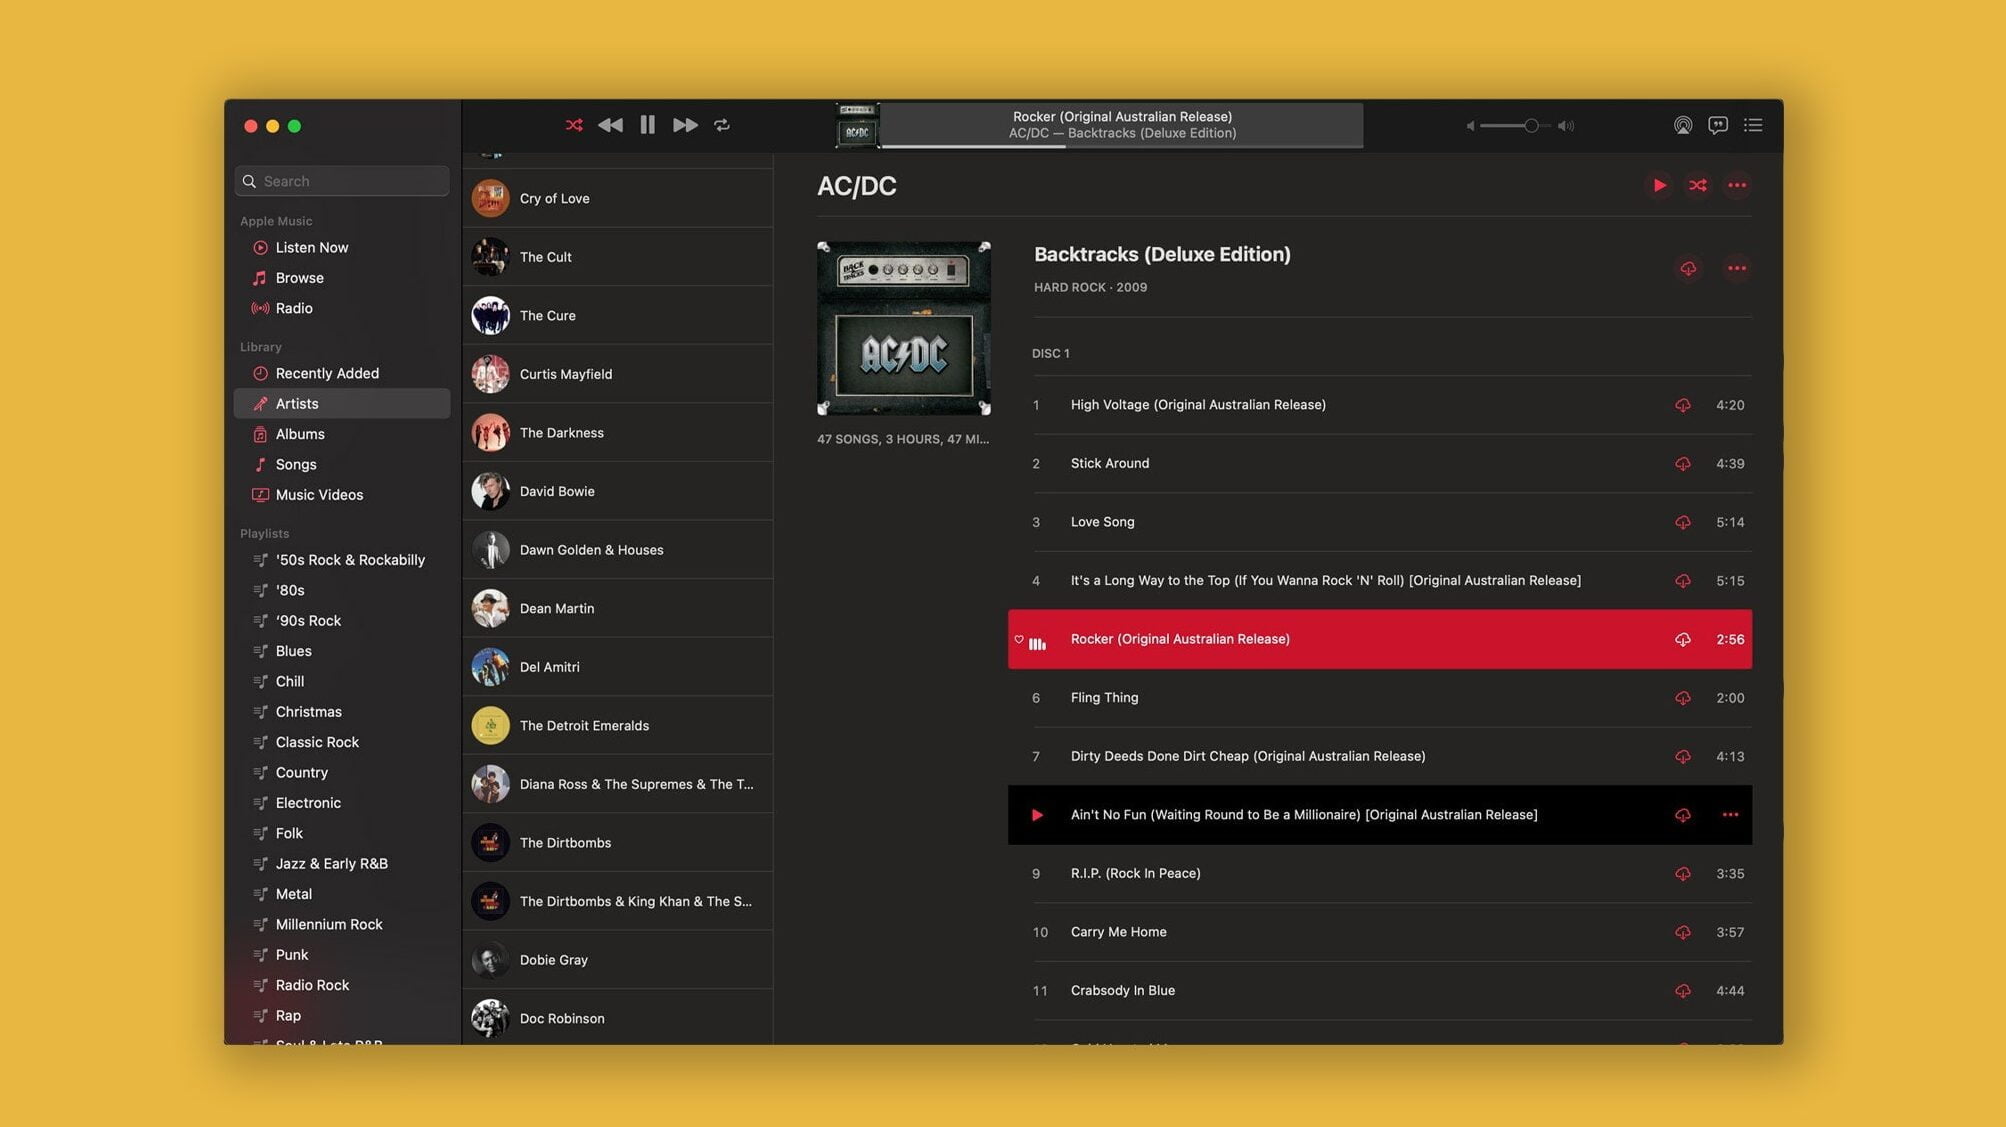This screenshot has width=2006, height=1127.
Task: Toggle repeat mode button
Action: [722, 125]
